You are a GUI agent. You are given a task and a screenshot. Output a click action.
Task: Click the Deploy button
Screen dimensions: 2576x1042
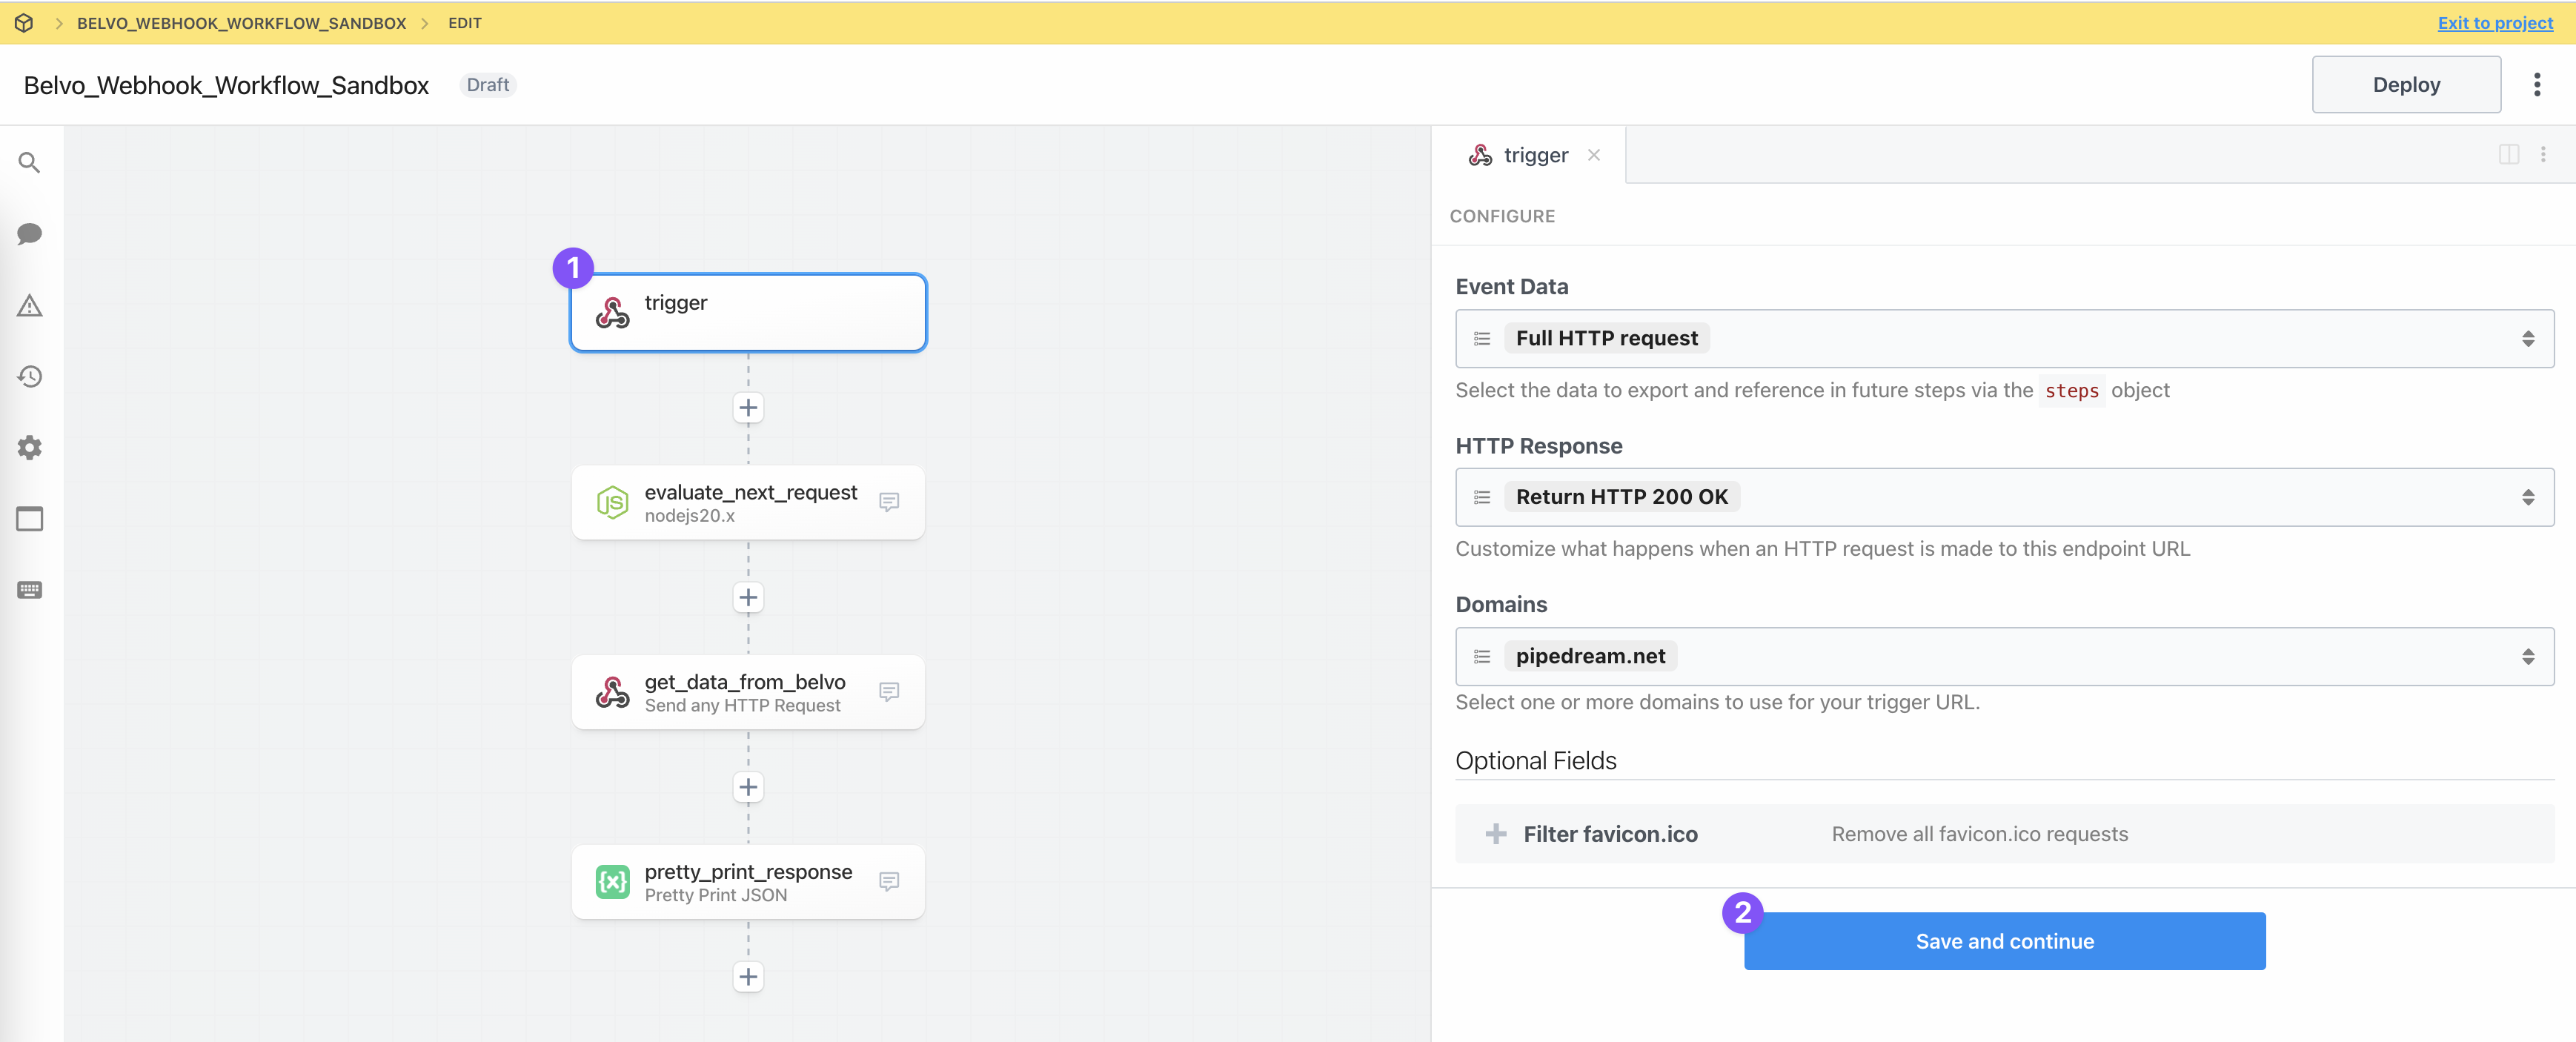click(x=2406, y=85)
